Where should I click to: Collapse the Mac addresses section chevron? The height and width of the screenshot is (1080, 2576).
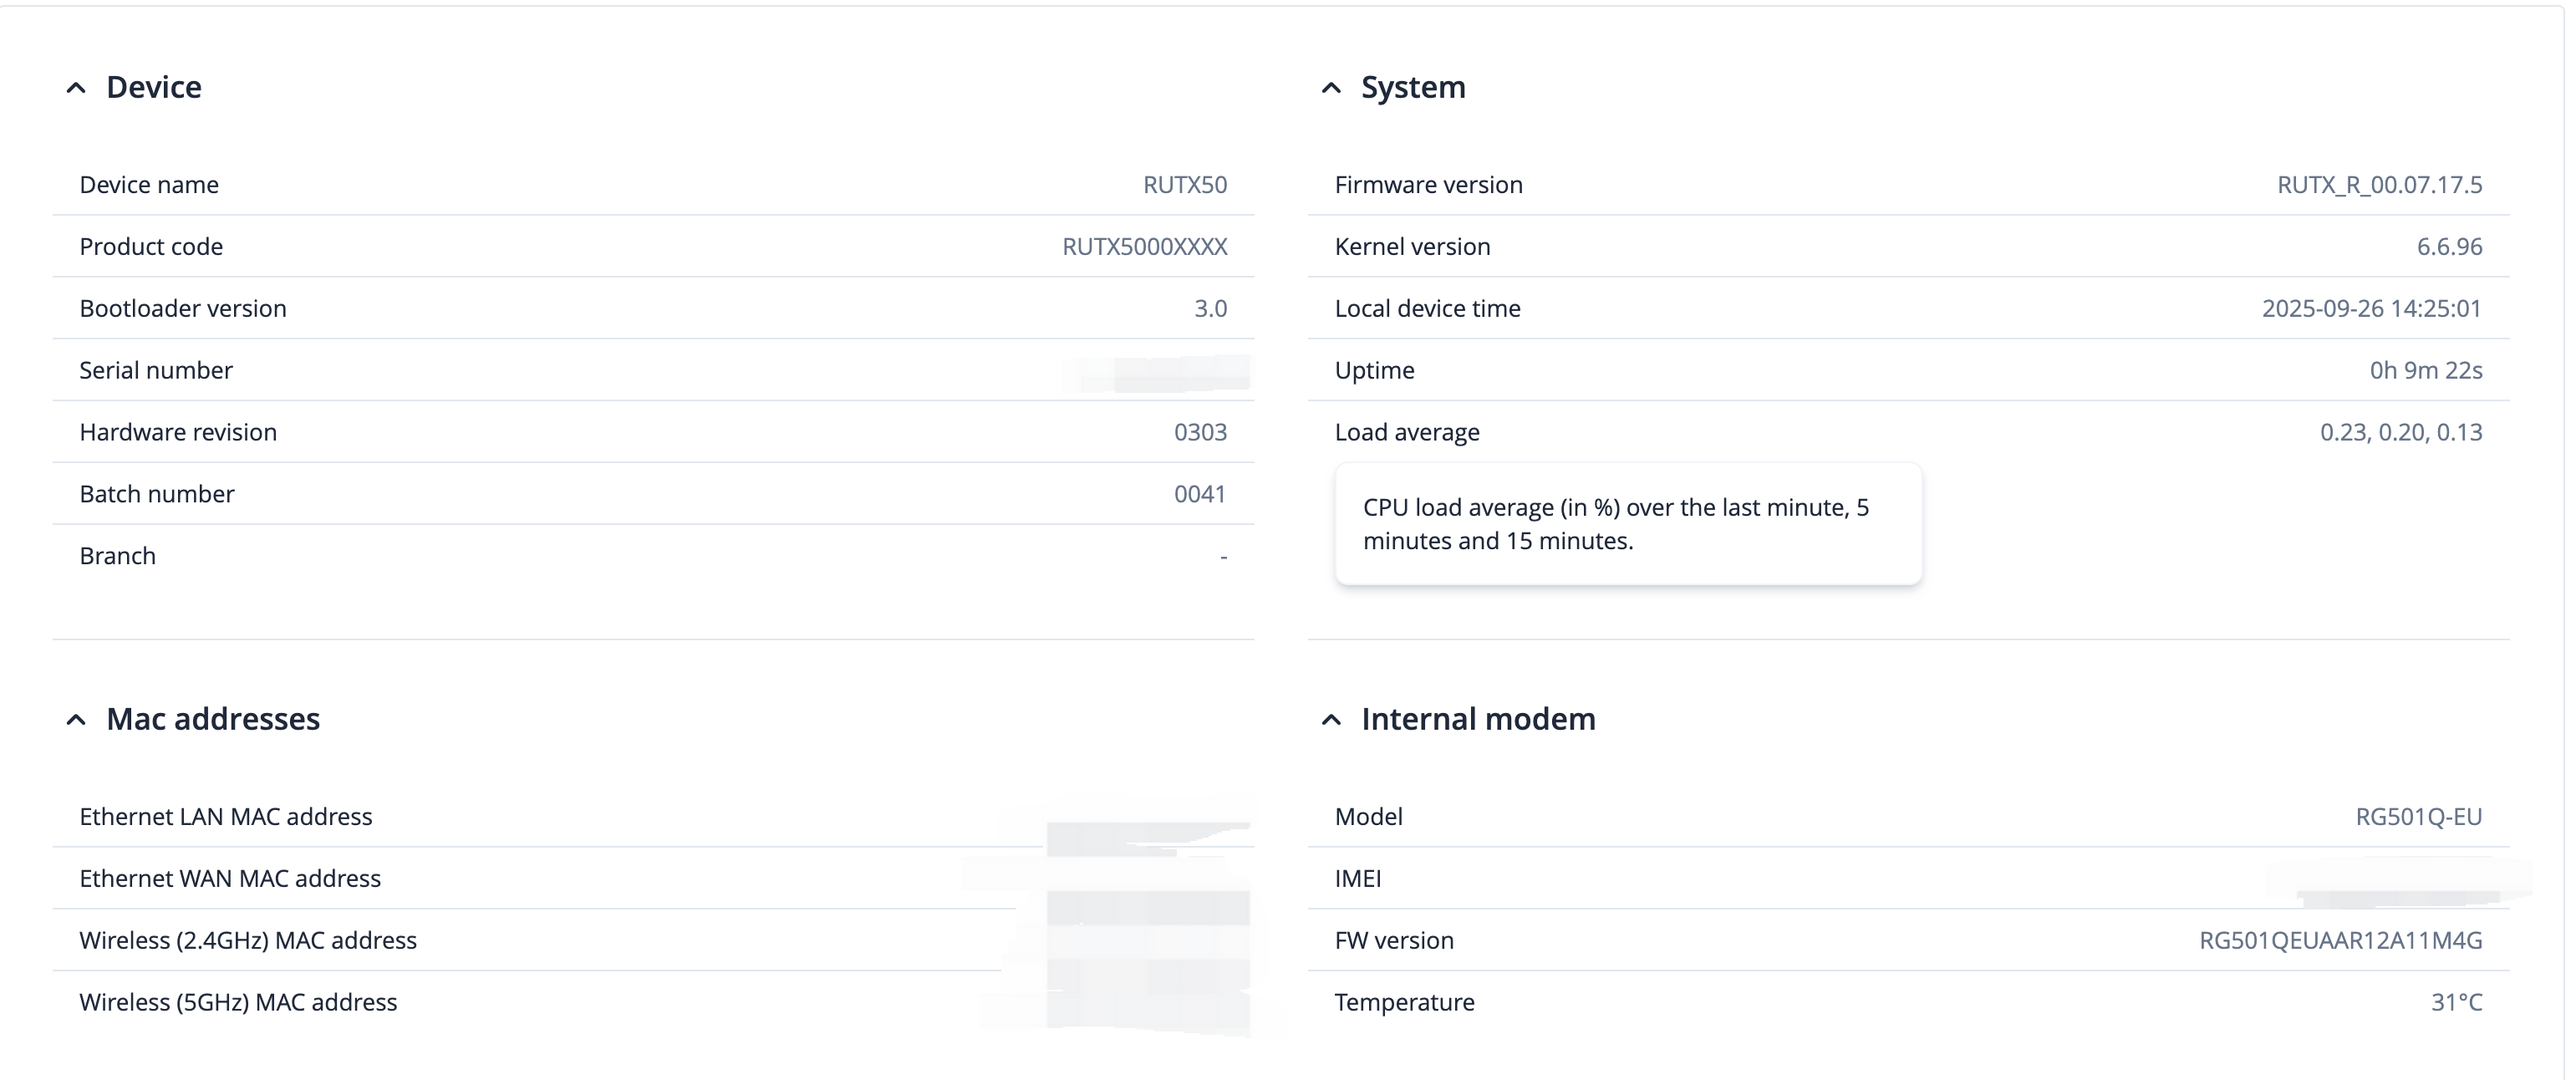pos(76,720)
